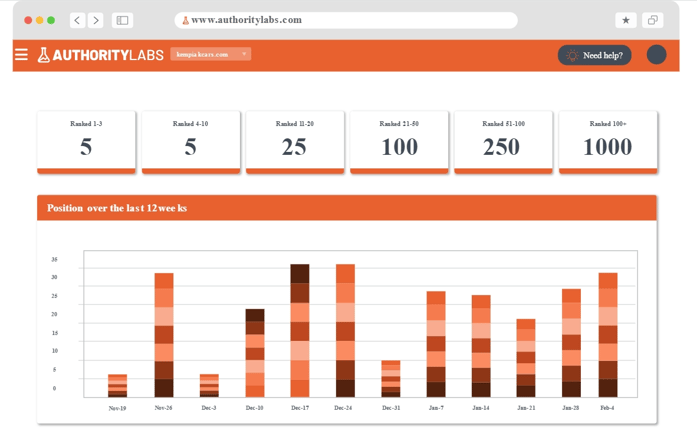The image size is (697, 441).
Task: Click the 'Position over the last 12 weeks' heading
Action: point(117,208)
